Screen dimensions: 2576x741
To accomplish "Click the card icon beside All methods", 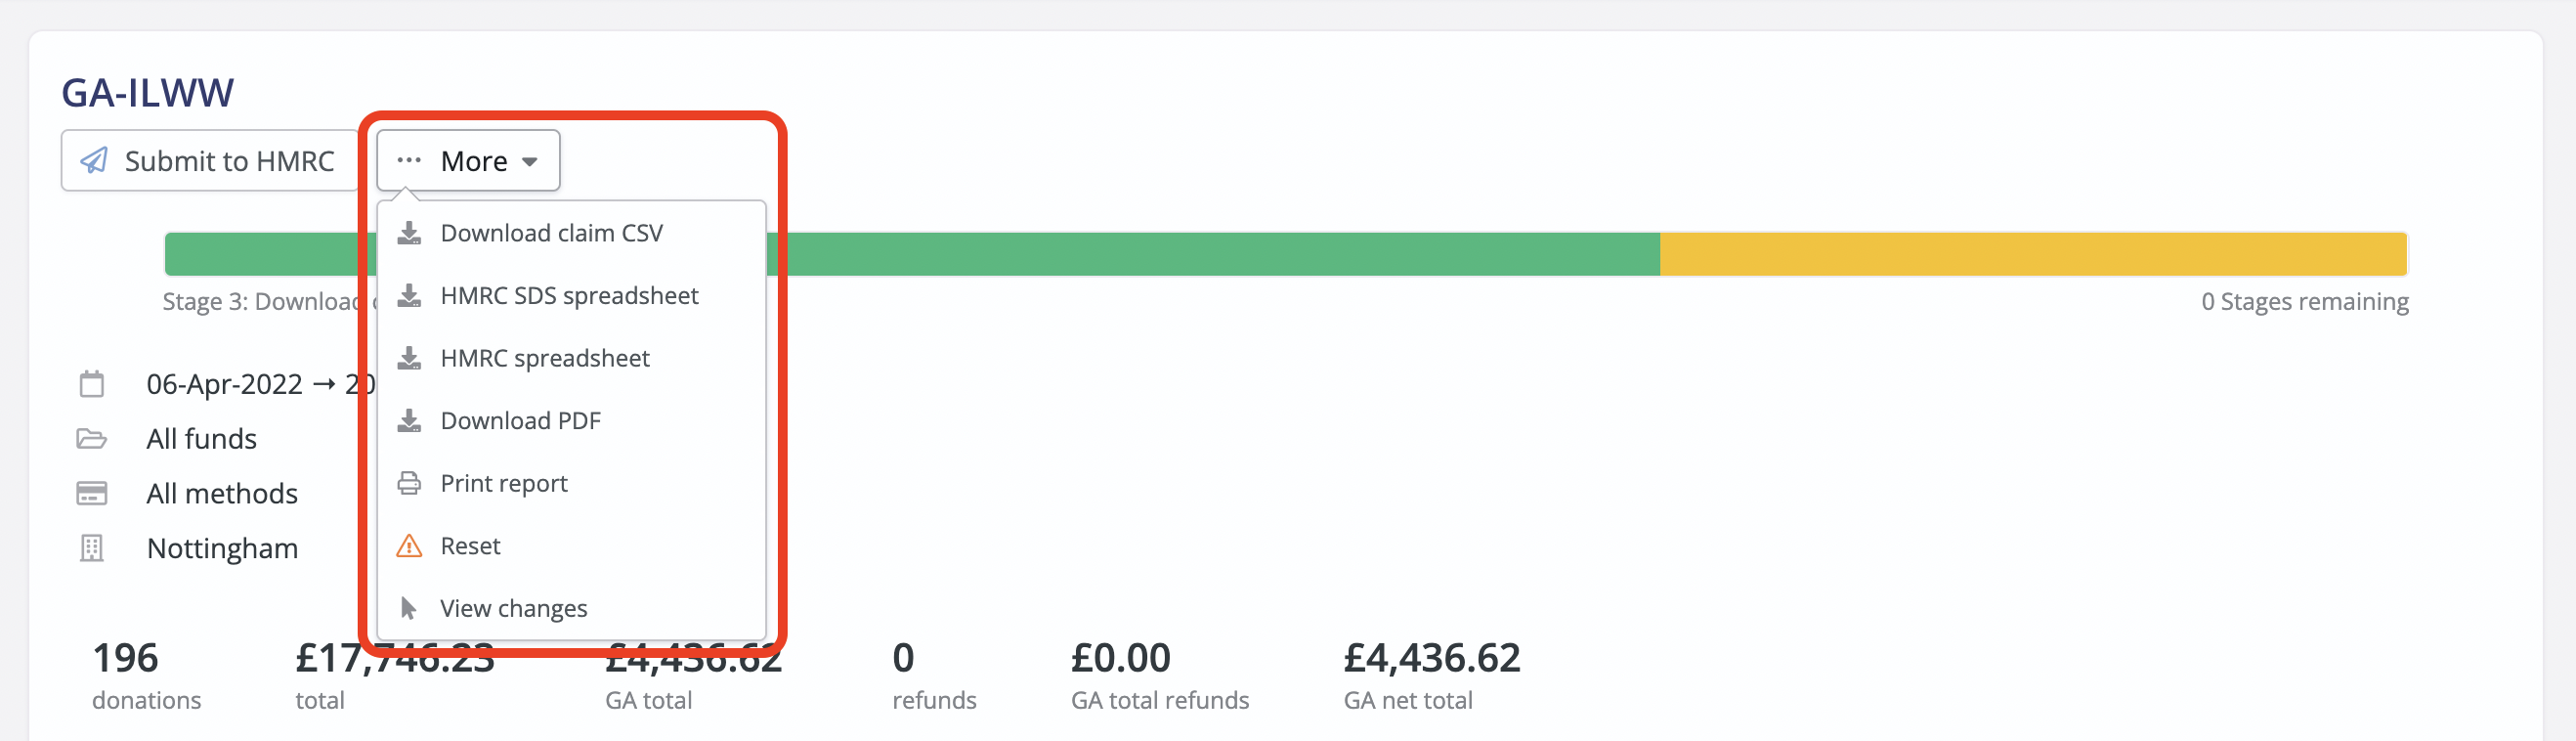I will point(91,493).
